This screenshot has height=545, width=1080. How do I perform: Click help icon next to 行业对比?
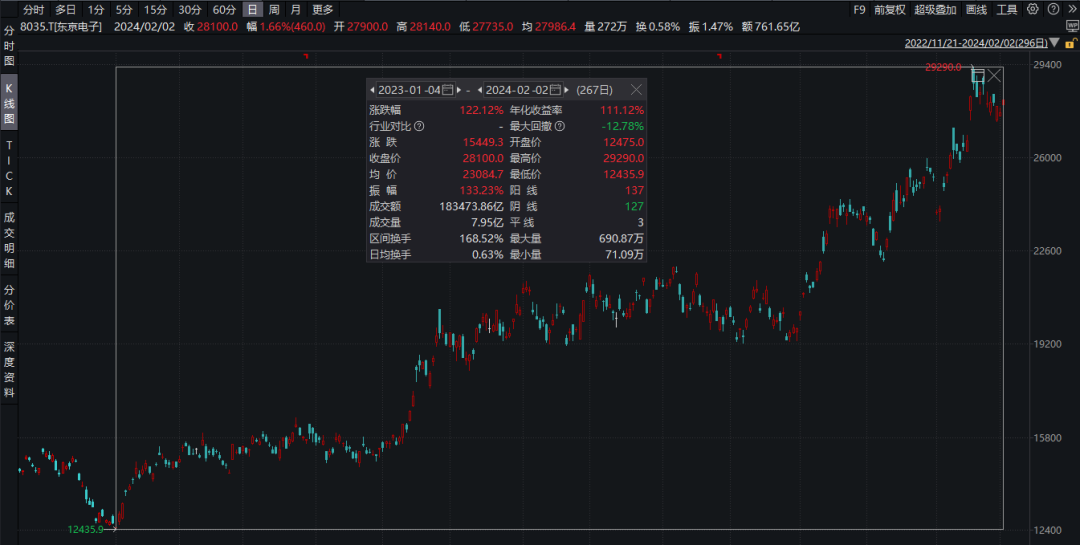point(419,127)
